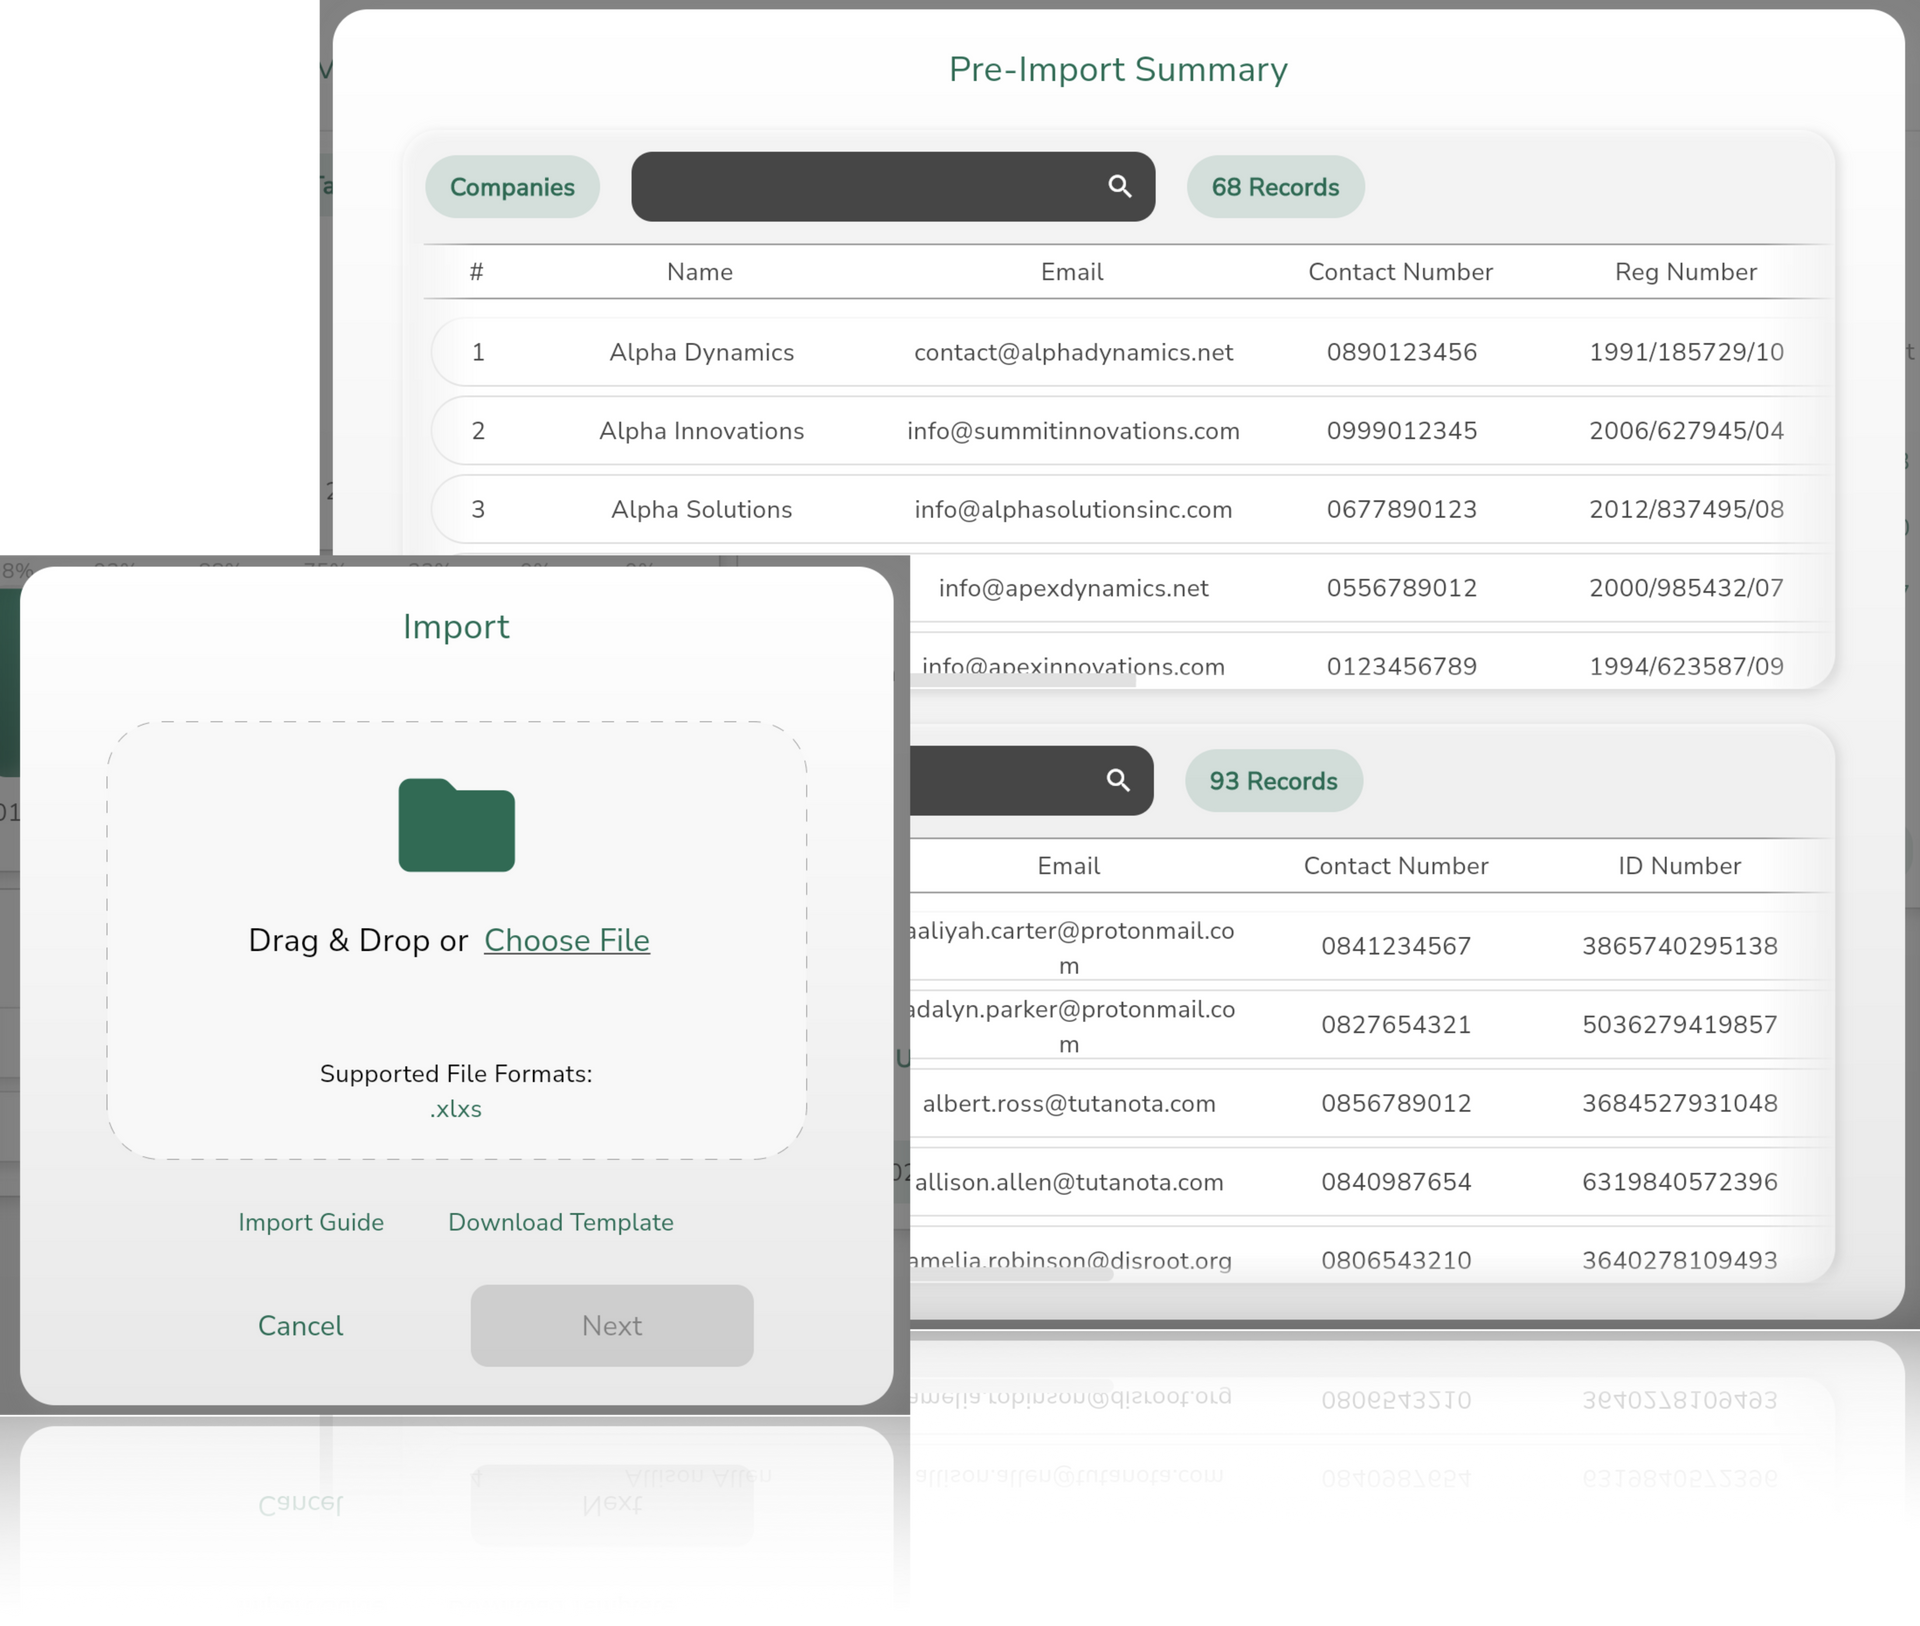Click the Email header in Companies table
Image resolution: width=1920 pixels, height=1626 pixels.
[1072, 272]
